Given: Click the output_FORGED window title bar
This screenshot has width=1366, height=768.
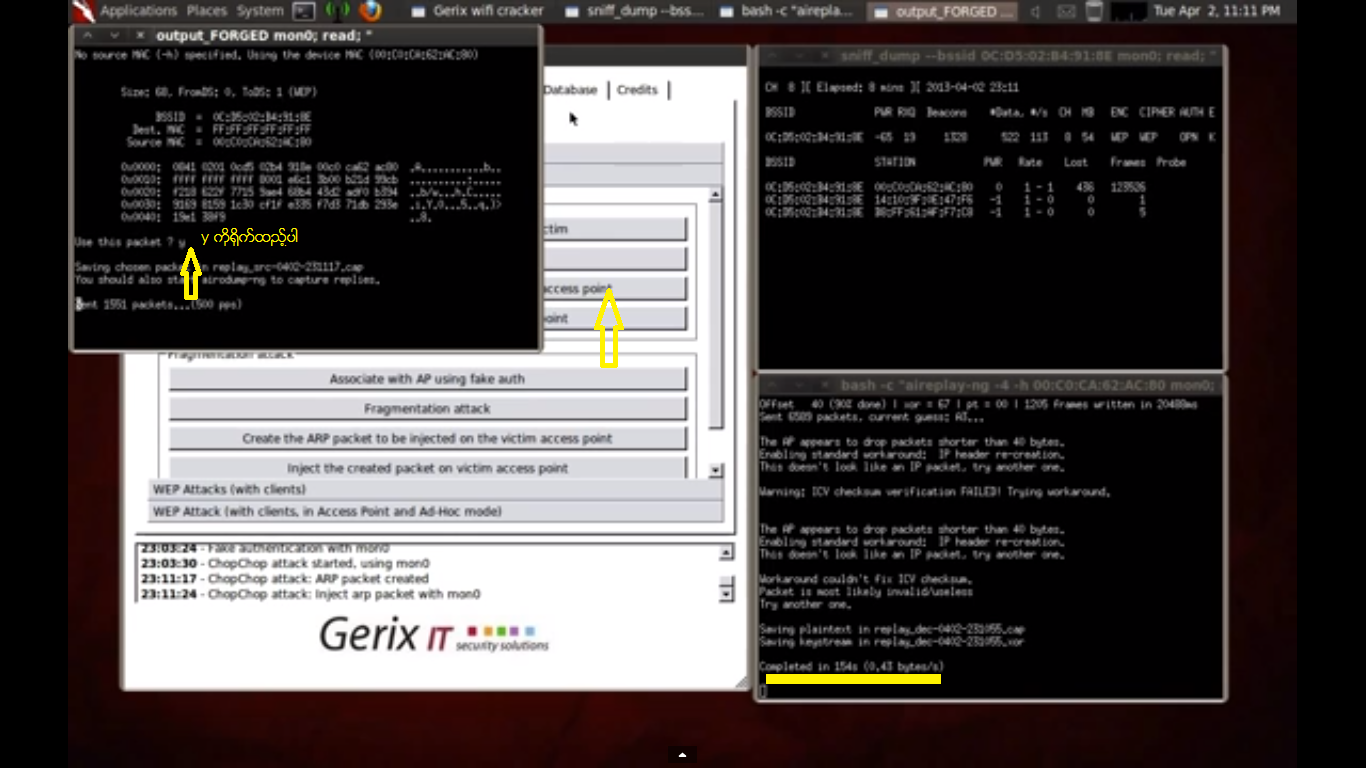Looking at the screenshot, I should click(x=306, y=35).
